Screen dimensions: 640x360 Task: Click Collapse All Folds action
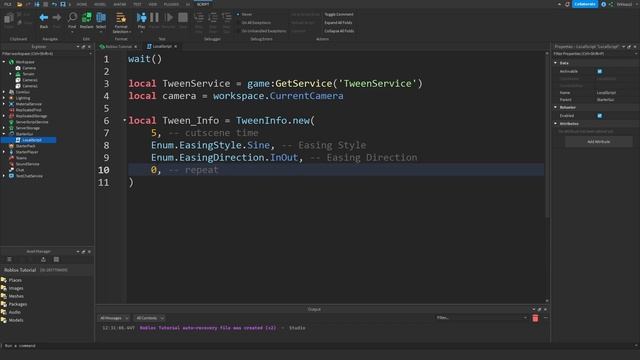click(x=339, y=31)
